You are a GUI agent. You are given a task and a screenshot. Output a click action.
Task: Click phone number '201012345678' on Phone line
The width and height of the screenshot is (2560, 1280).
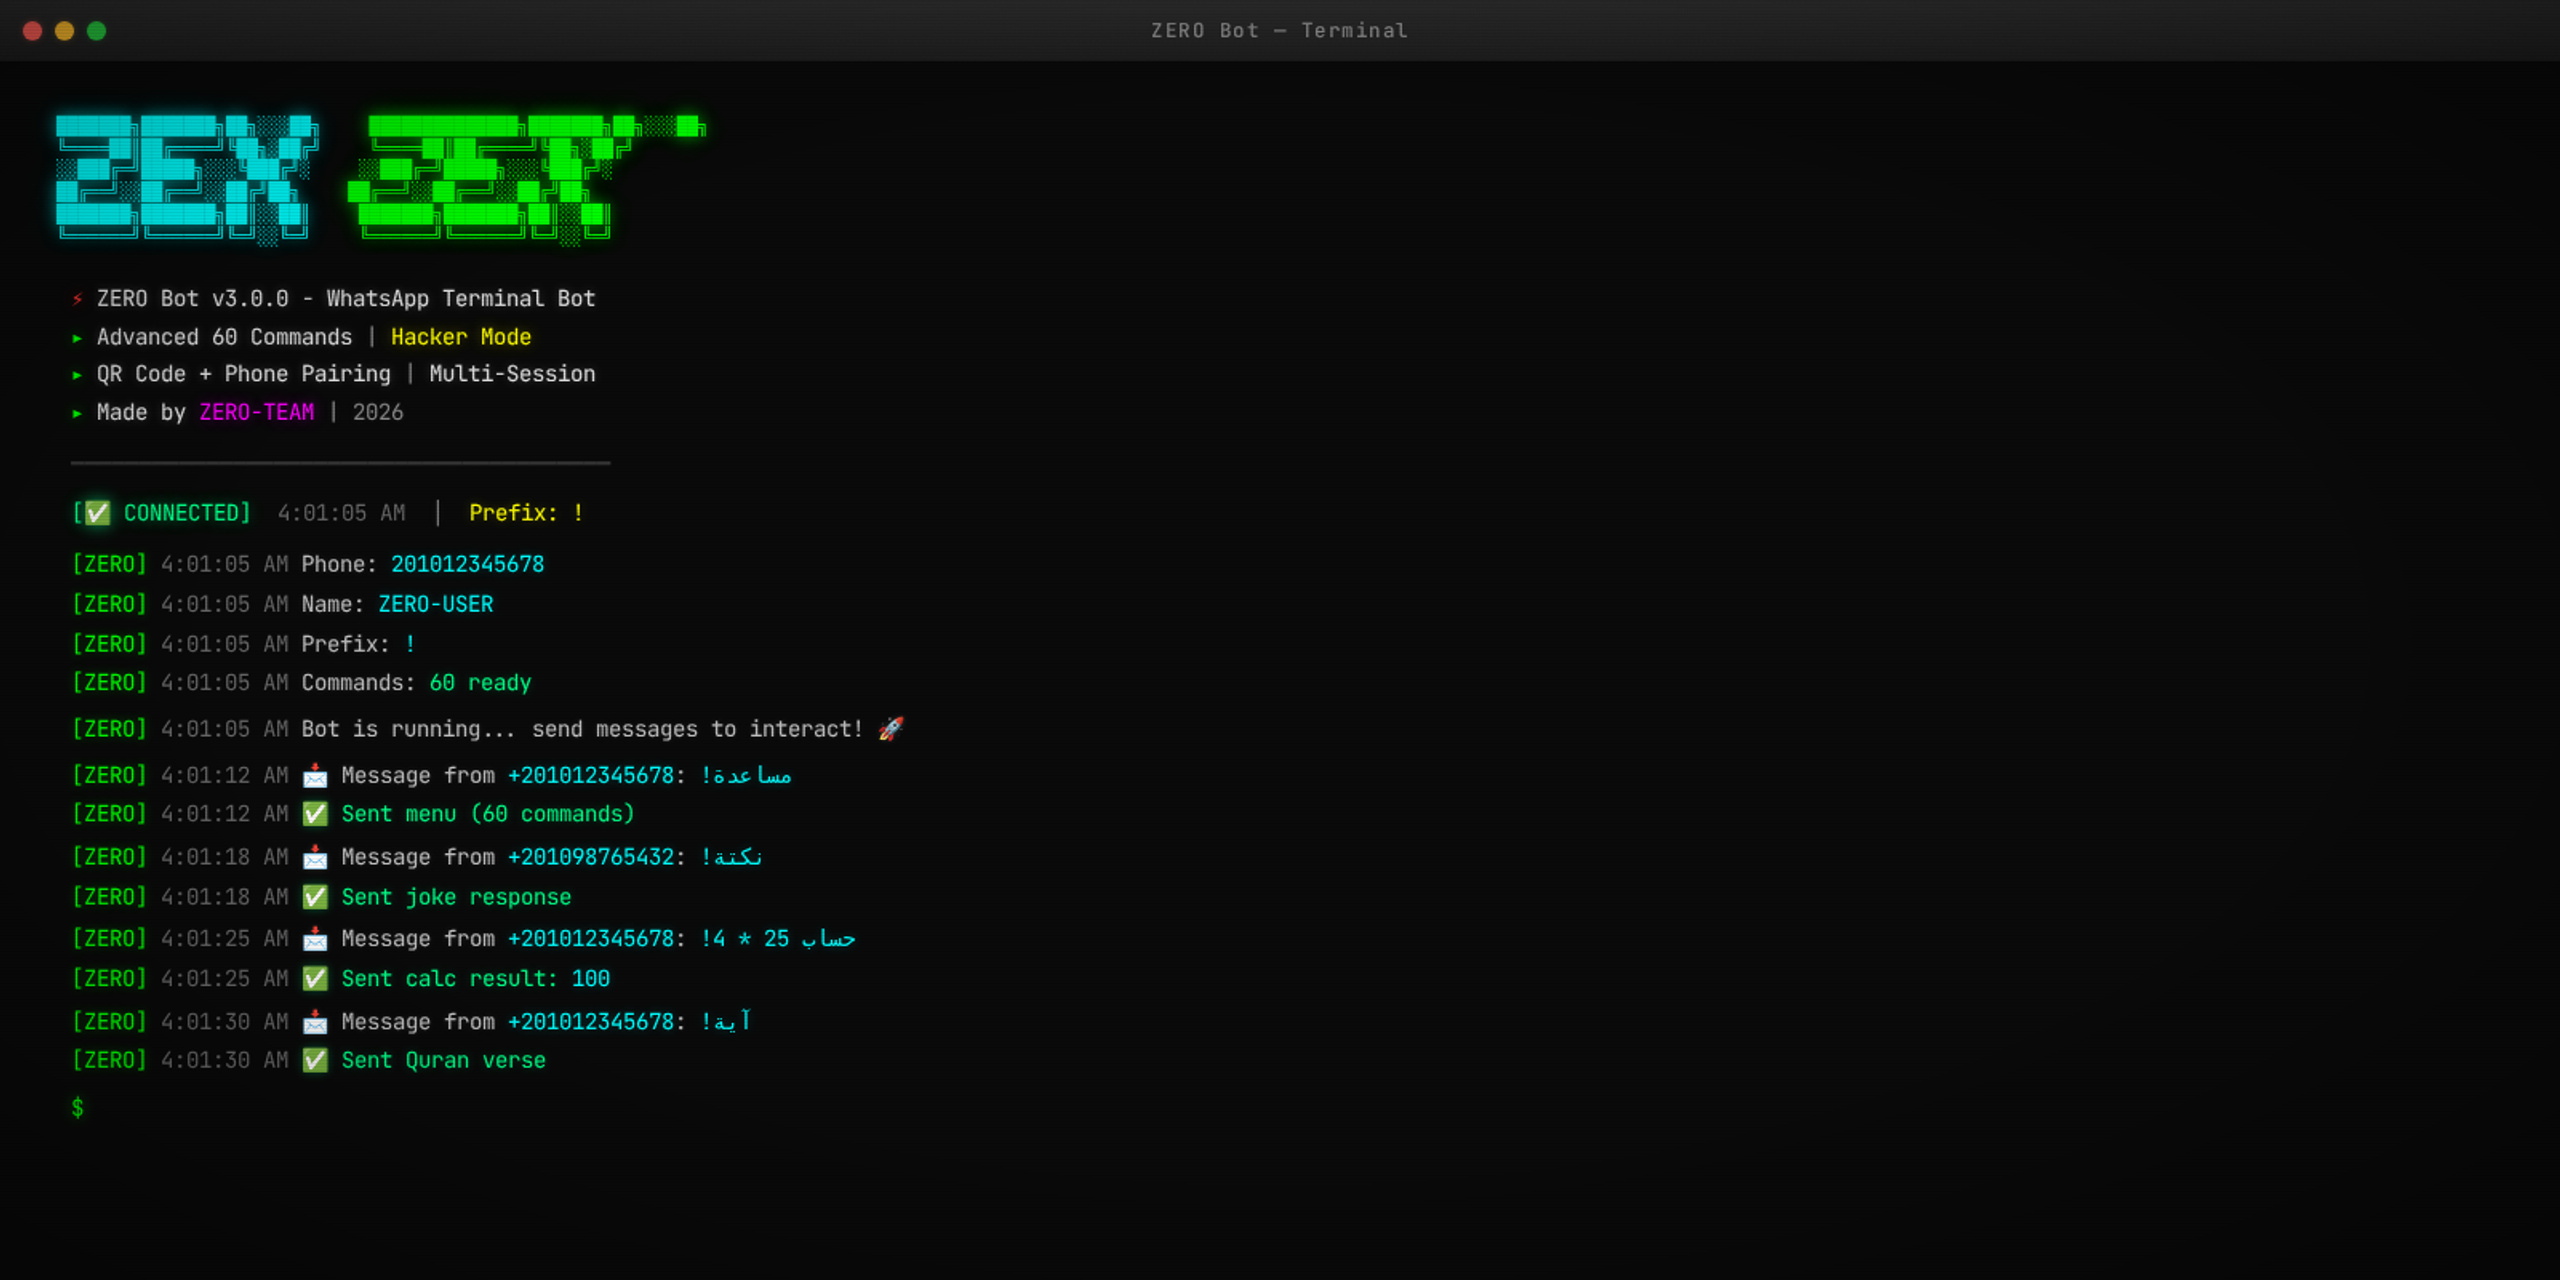(467, 564)
